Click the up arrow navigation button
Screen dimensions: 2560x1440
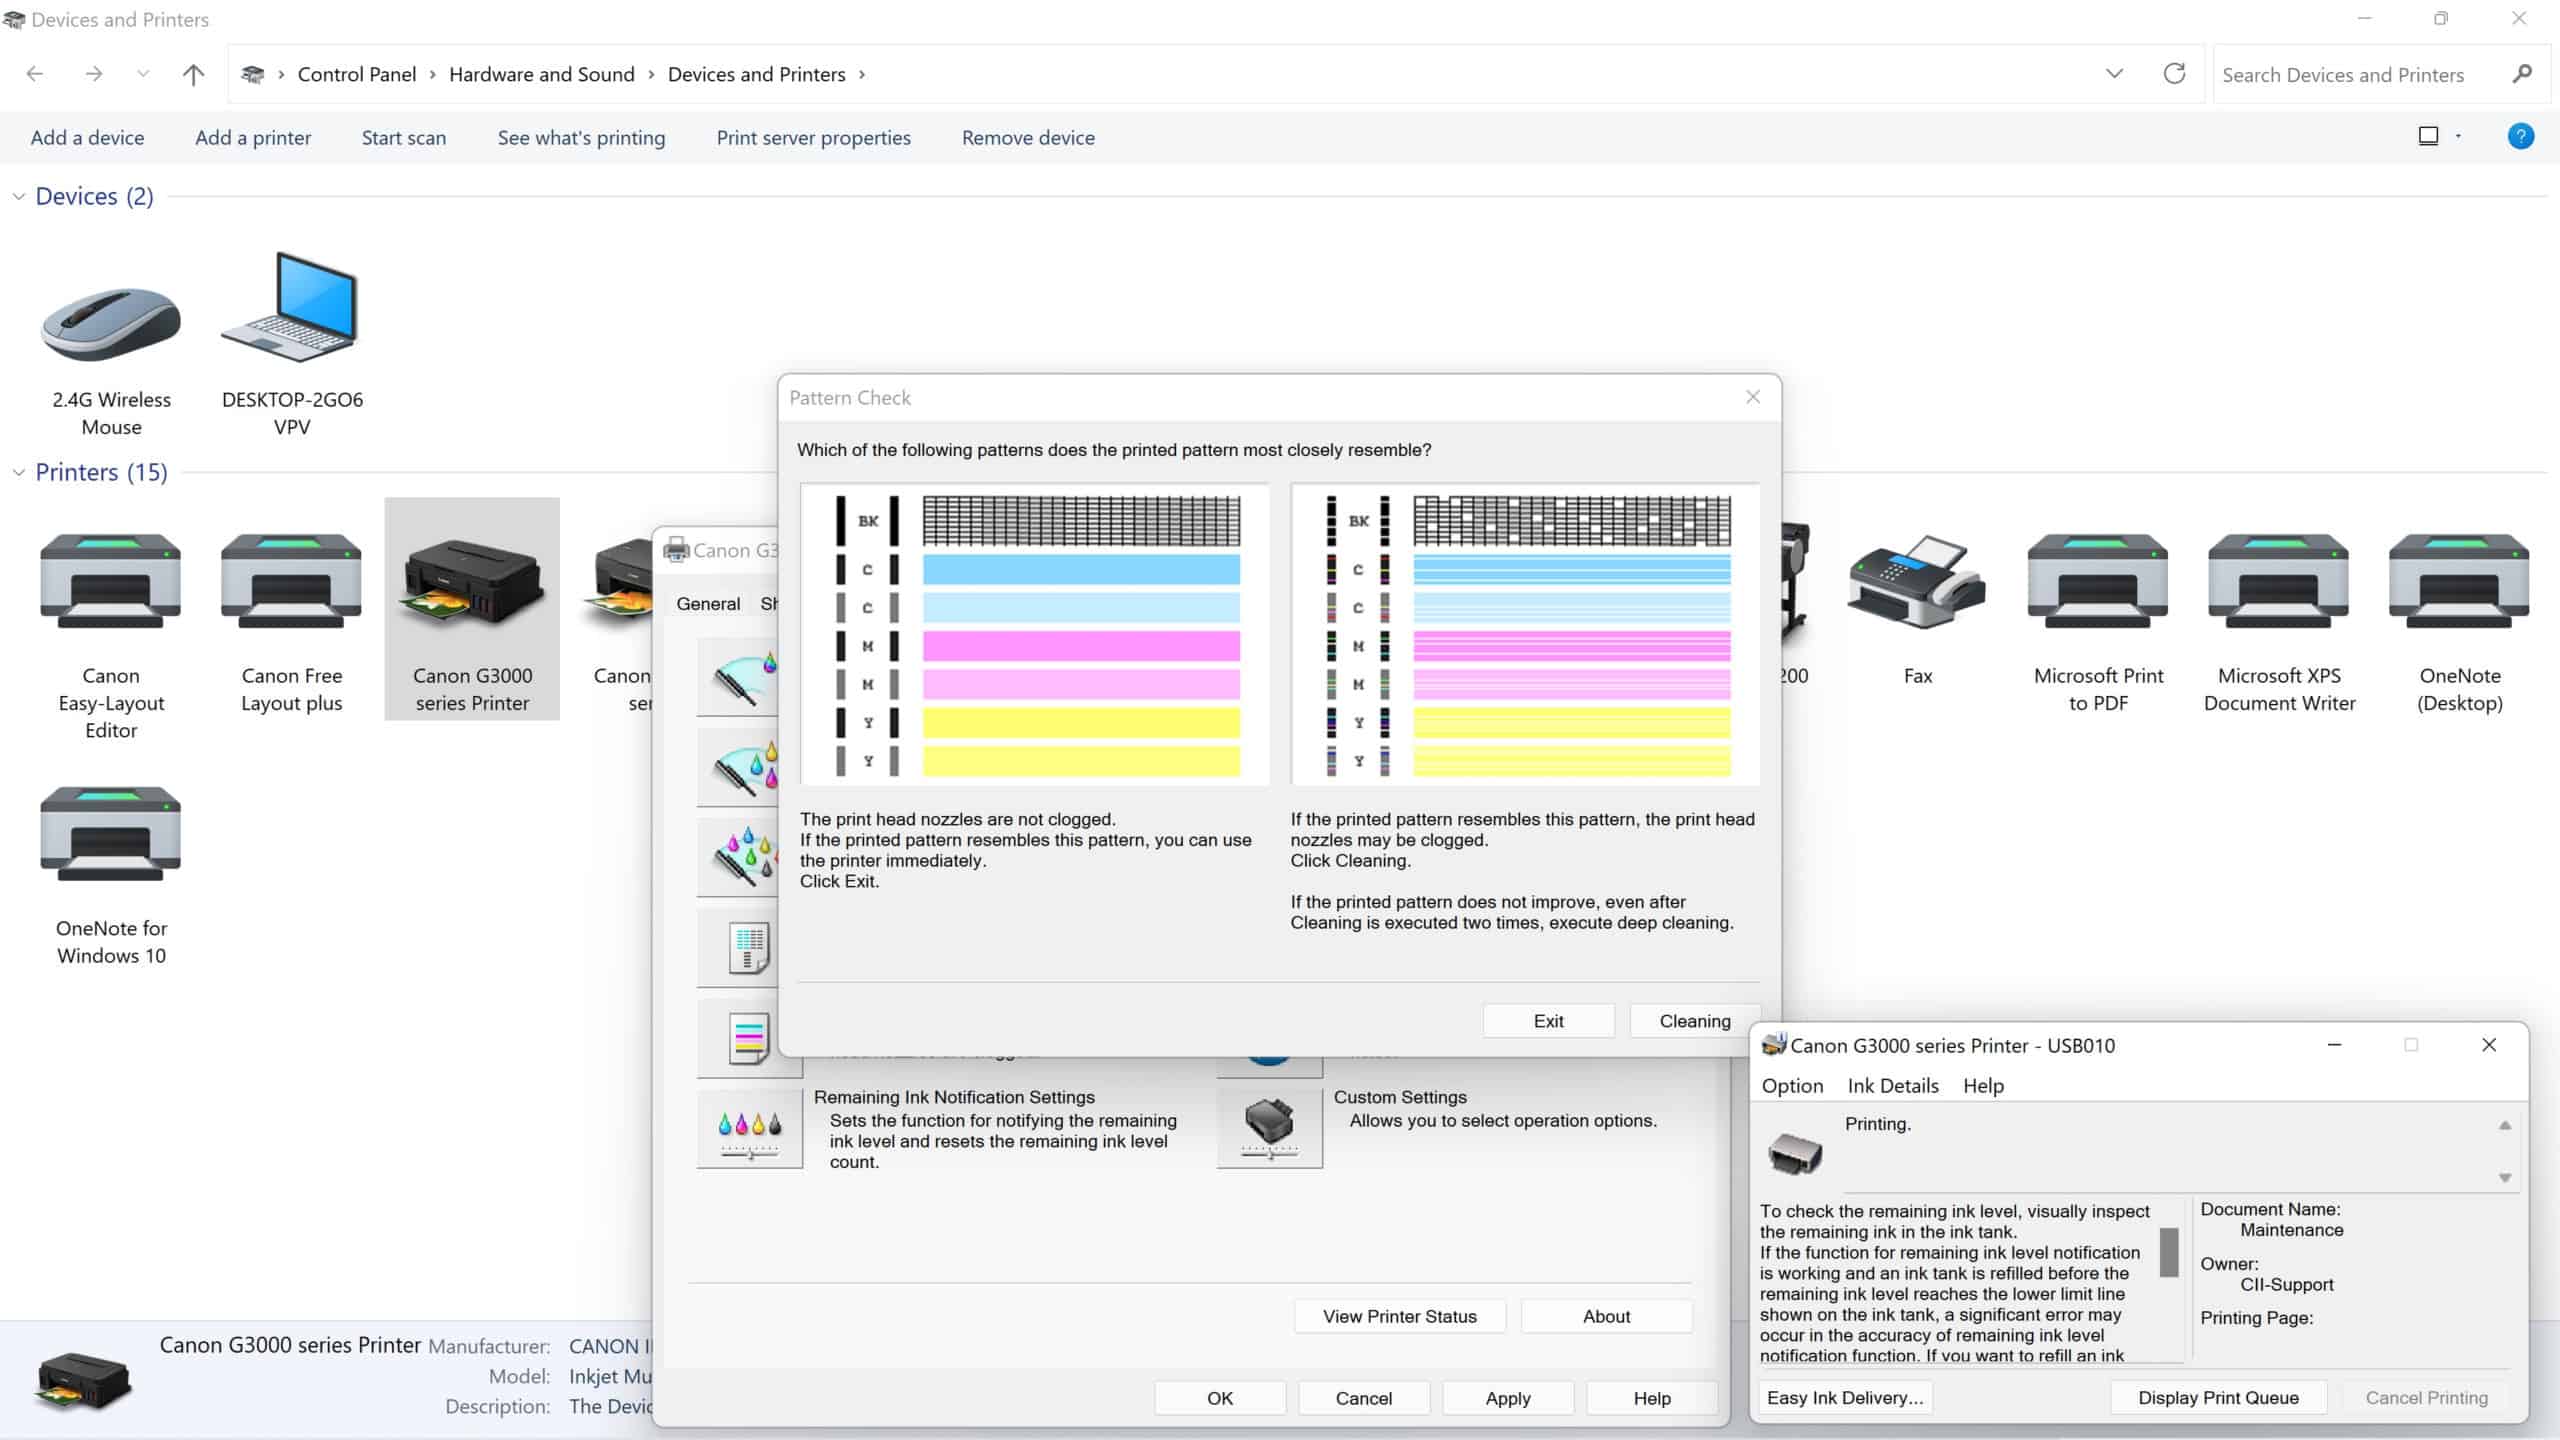click(x=193, y=74)
